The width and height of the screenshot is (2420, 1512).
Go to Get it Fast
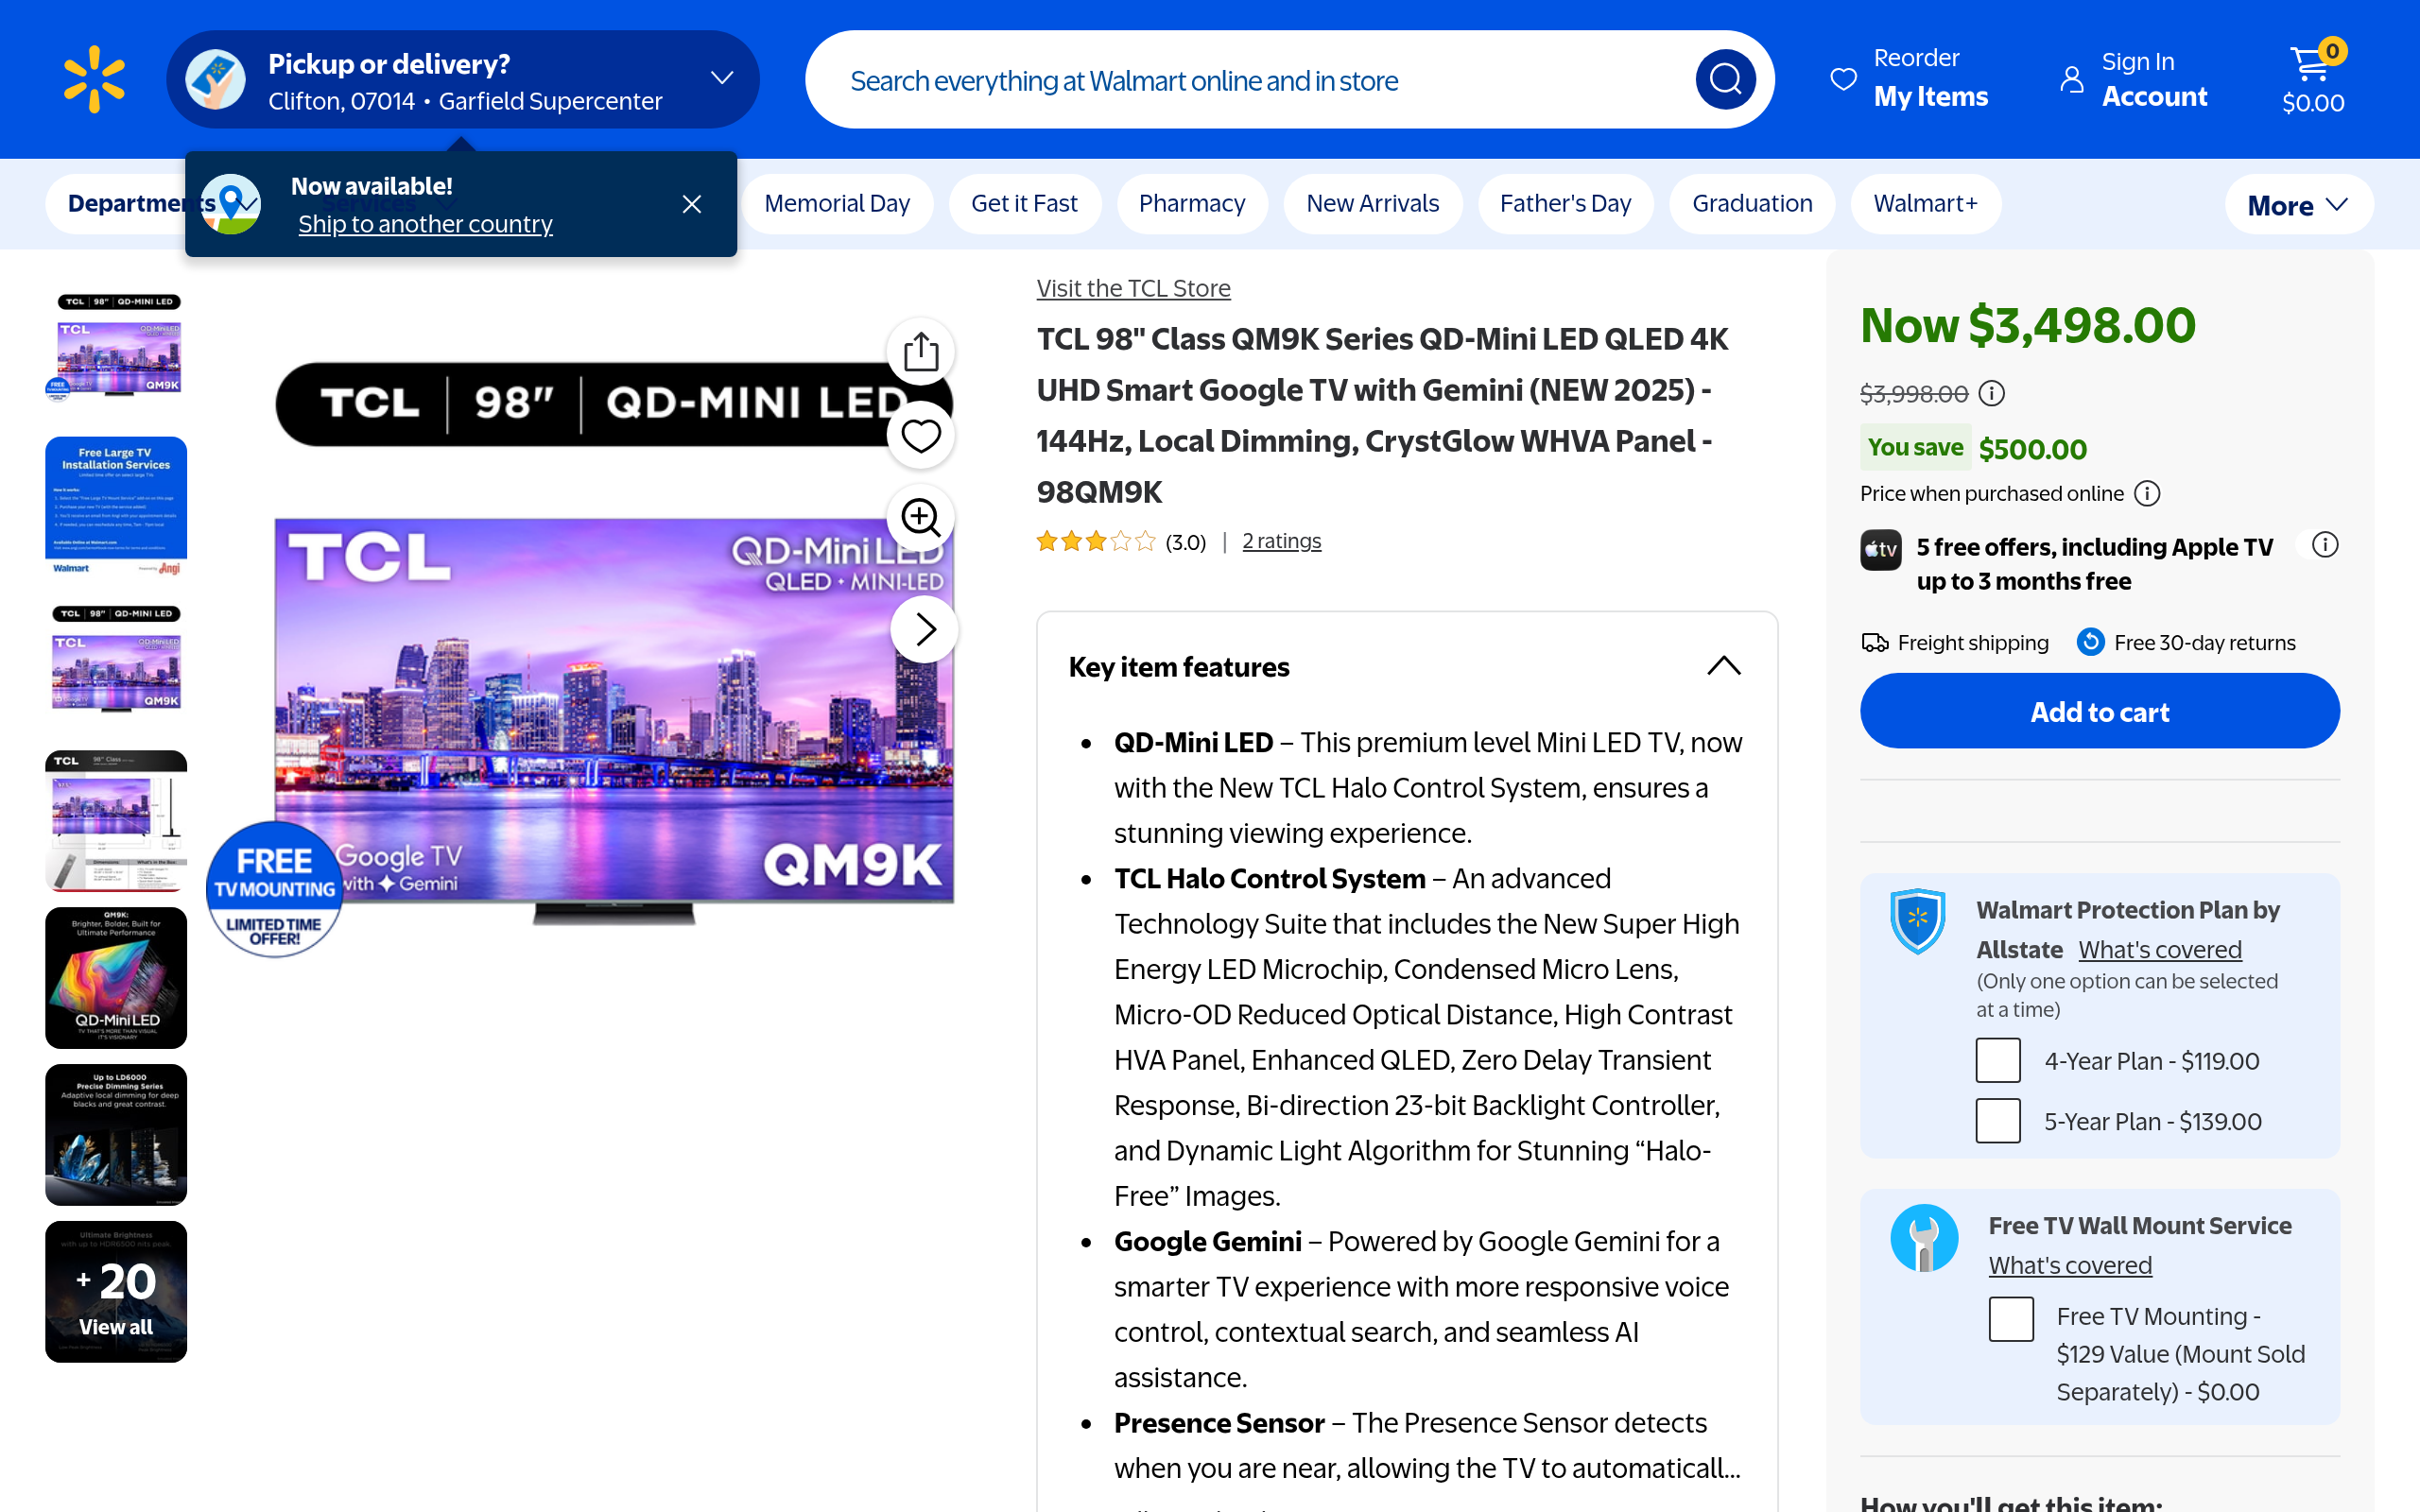(1024, 204)
